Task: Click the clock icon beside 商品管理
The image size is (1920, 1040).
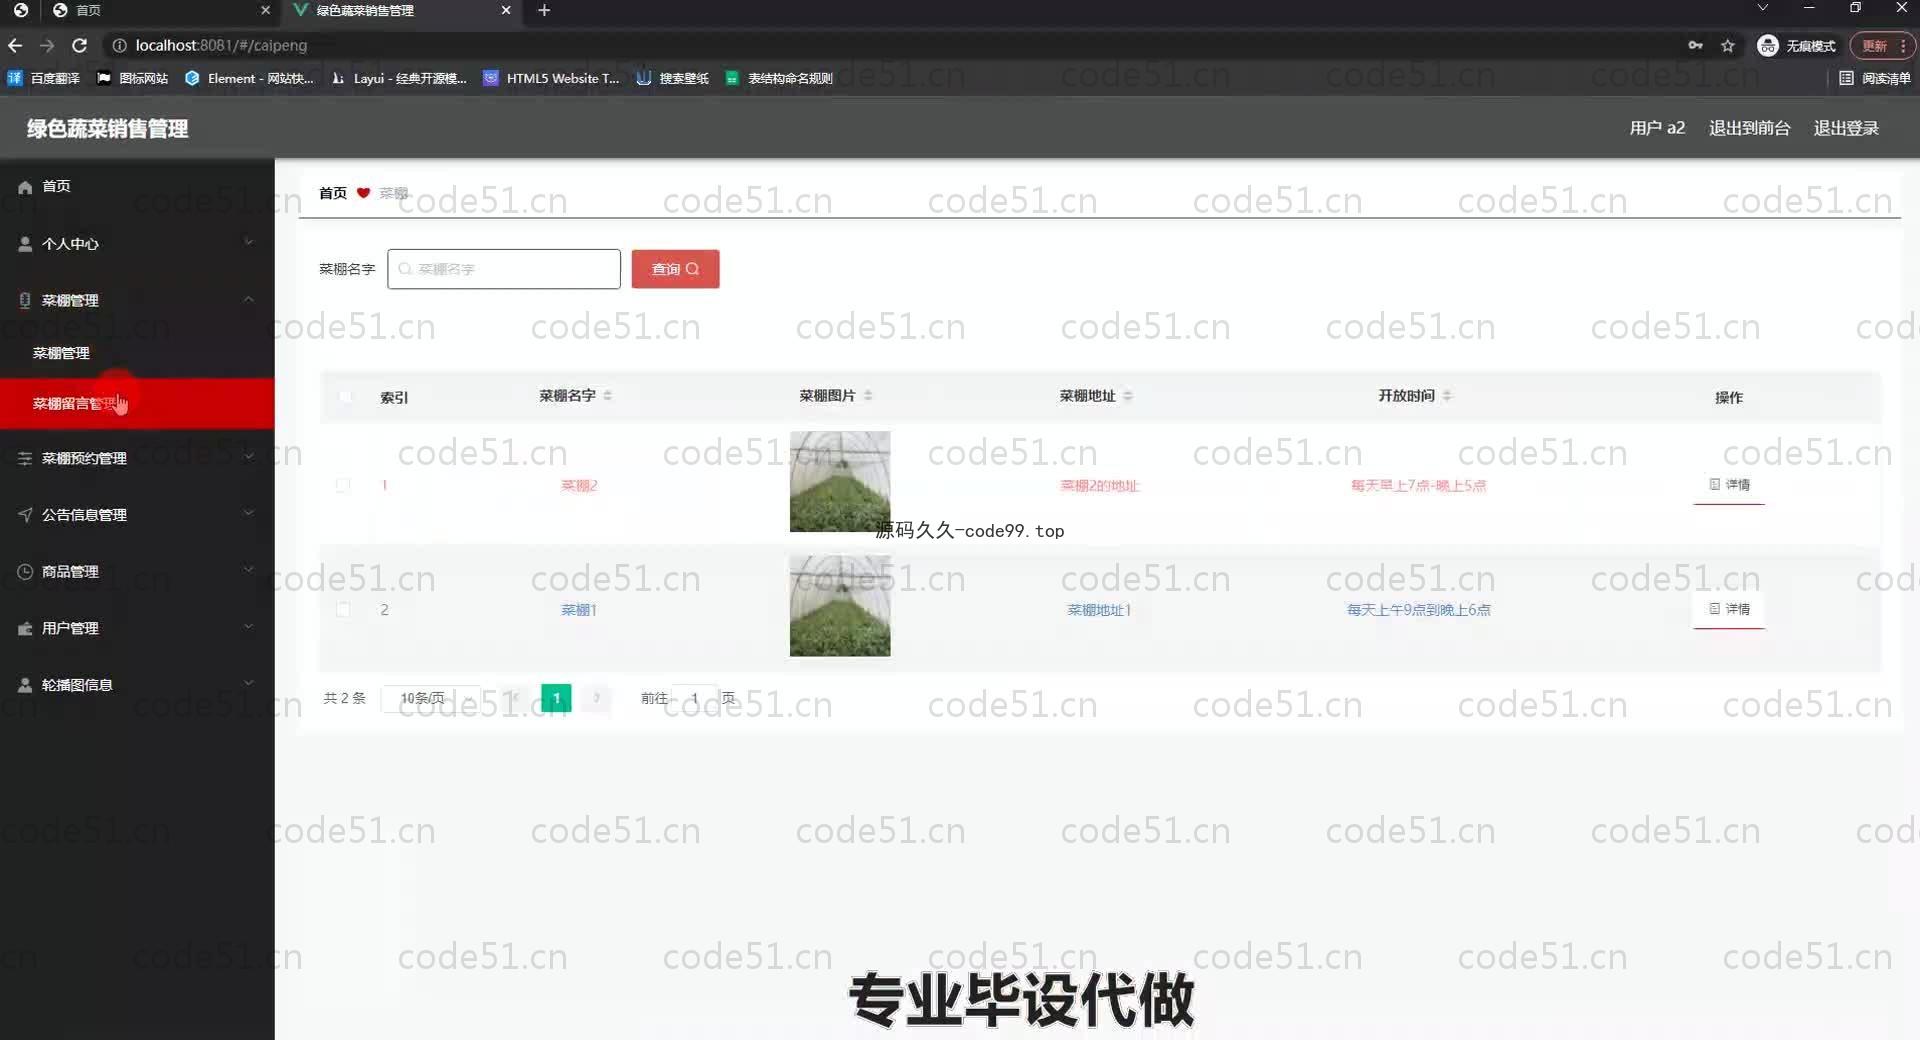Action: [x=25, y=572]
